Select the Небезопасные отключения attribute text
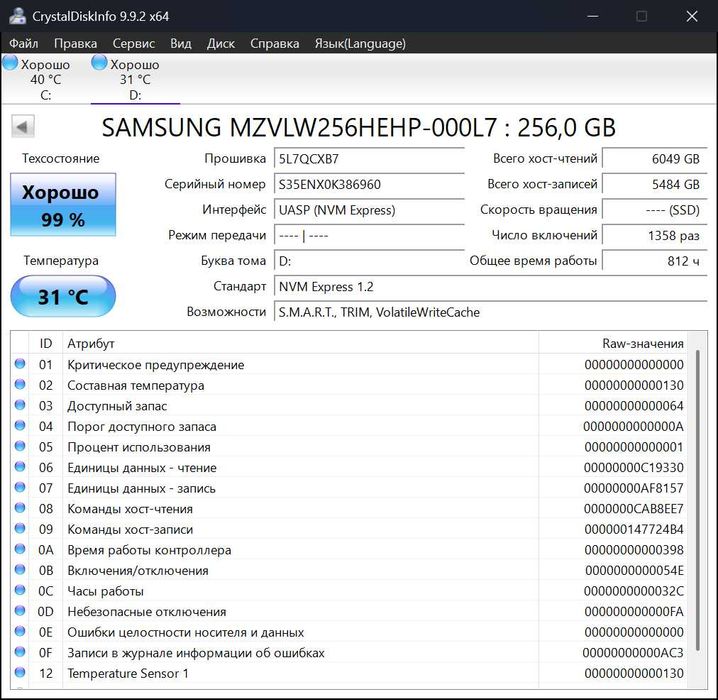Viewport: 718px width, 700px height. click(x=147, y=612)
